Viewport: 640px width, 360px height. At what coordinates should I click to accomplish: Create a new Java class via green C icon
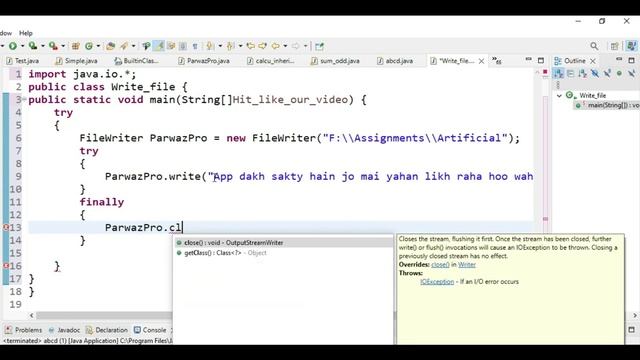pos(89,46)
